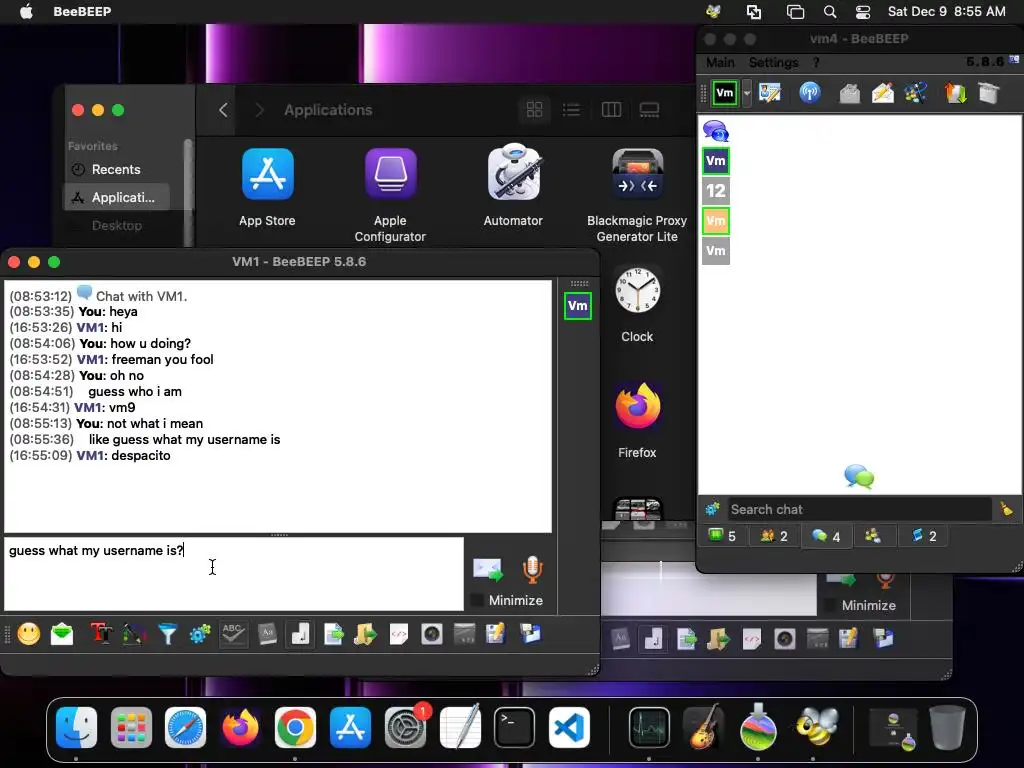Open chat settings via the blue gears icon
1024x768 pixels.
point(200,634)
